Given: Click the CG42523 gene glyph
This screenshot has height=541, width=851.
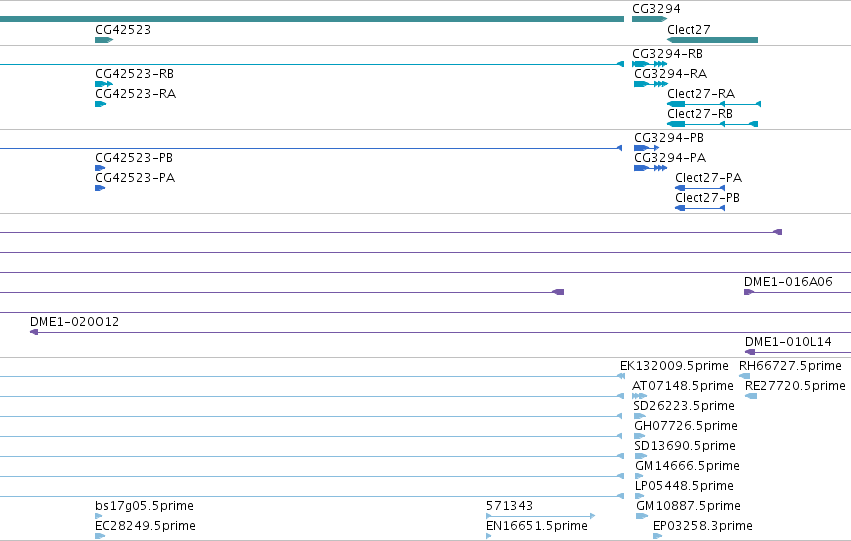Looking at the screenshot, I should point(104,40).
